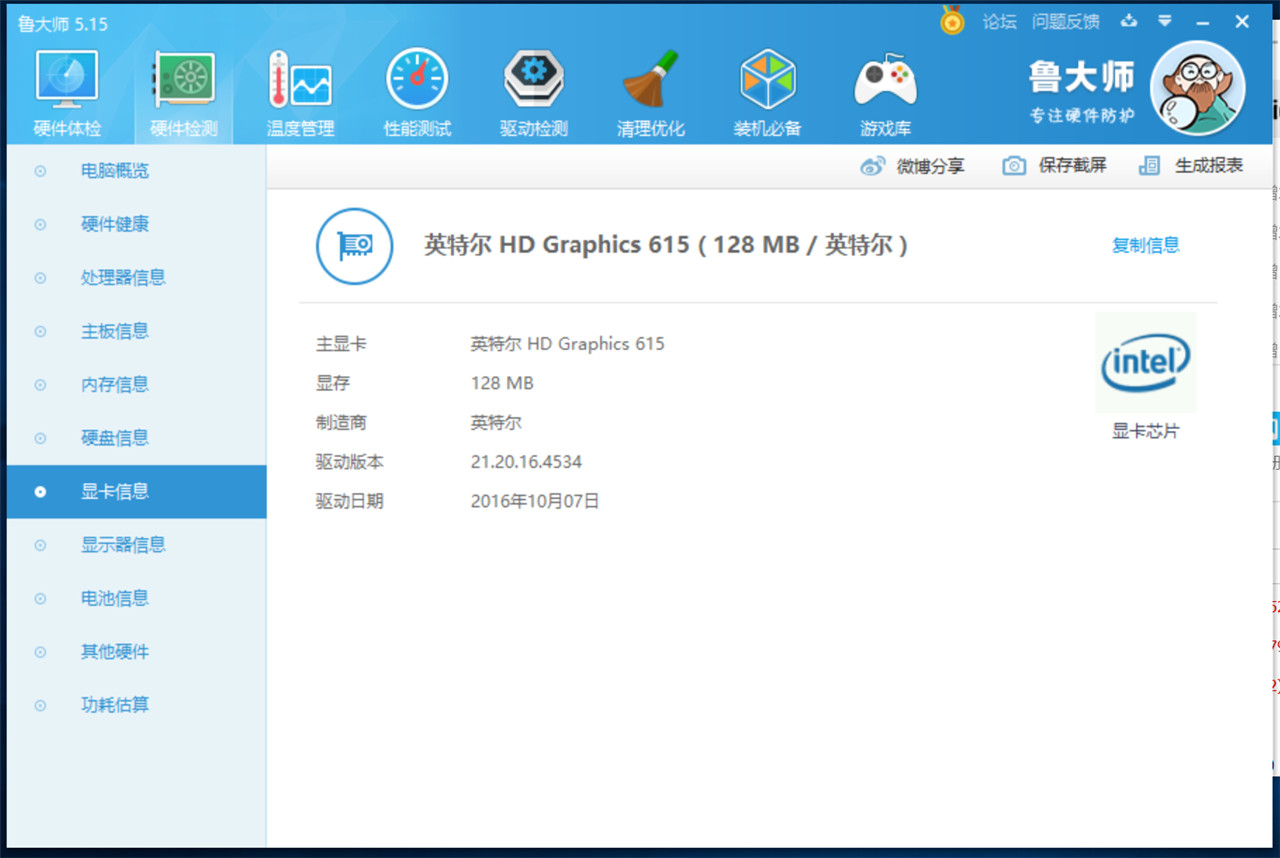This screenshot has height=858, width=1280.
Task: Select 电脑概览 in the sidebar
Action: [137, 171]
